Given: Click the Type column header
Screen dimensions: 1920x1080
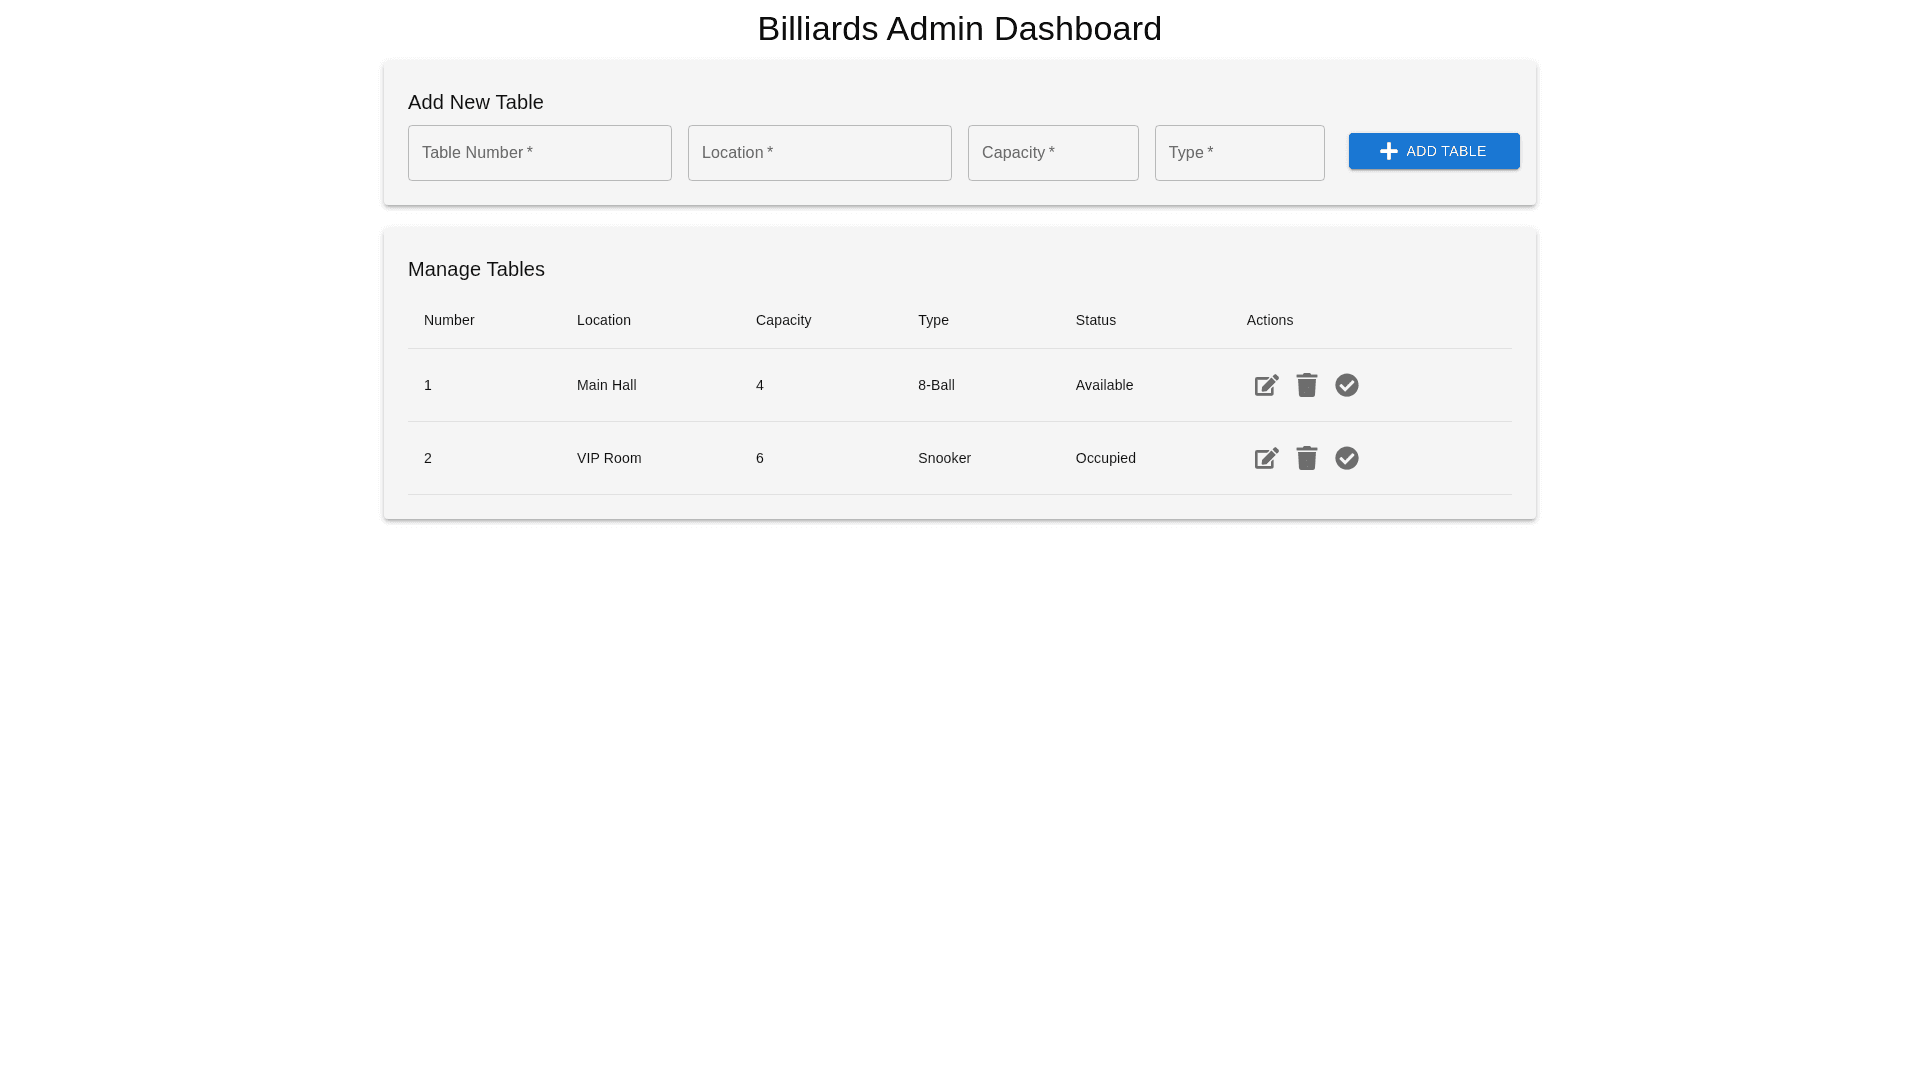Looking at the screenshot, I should 933,321.
